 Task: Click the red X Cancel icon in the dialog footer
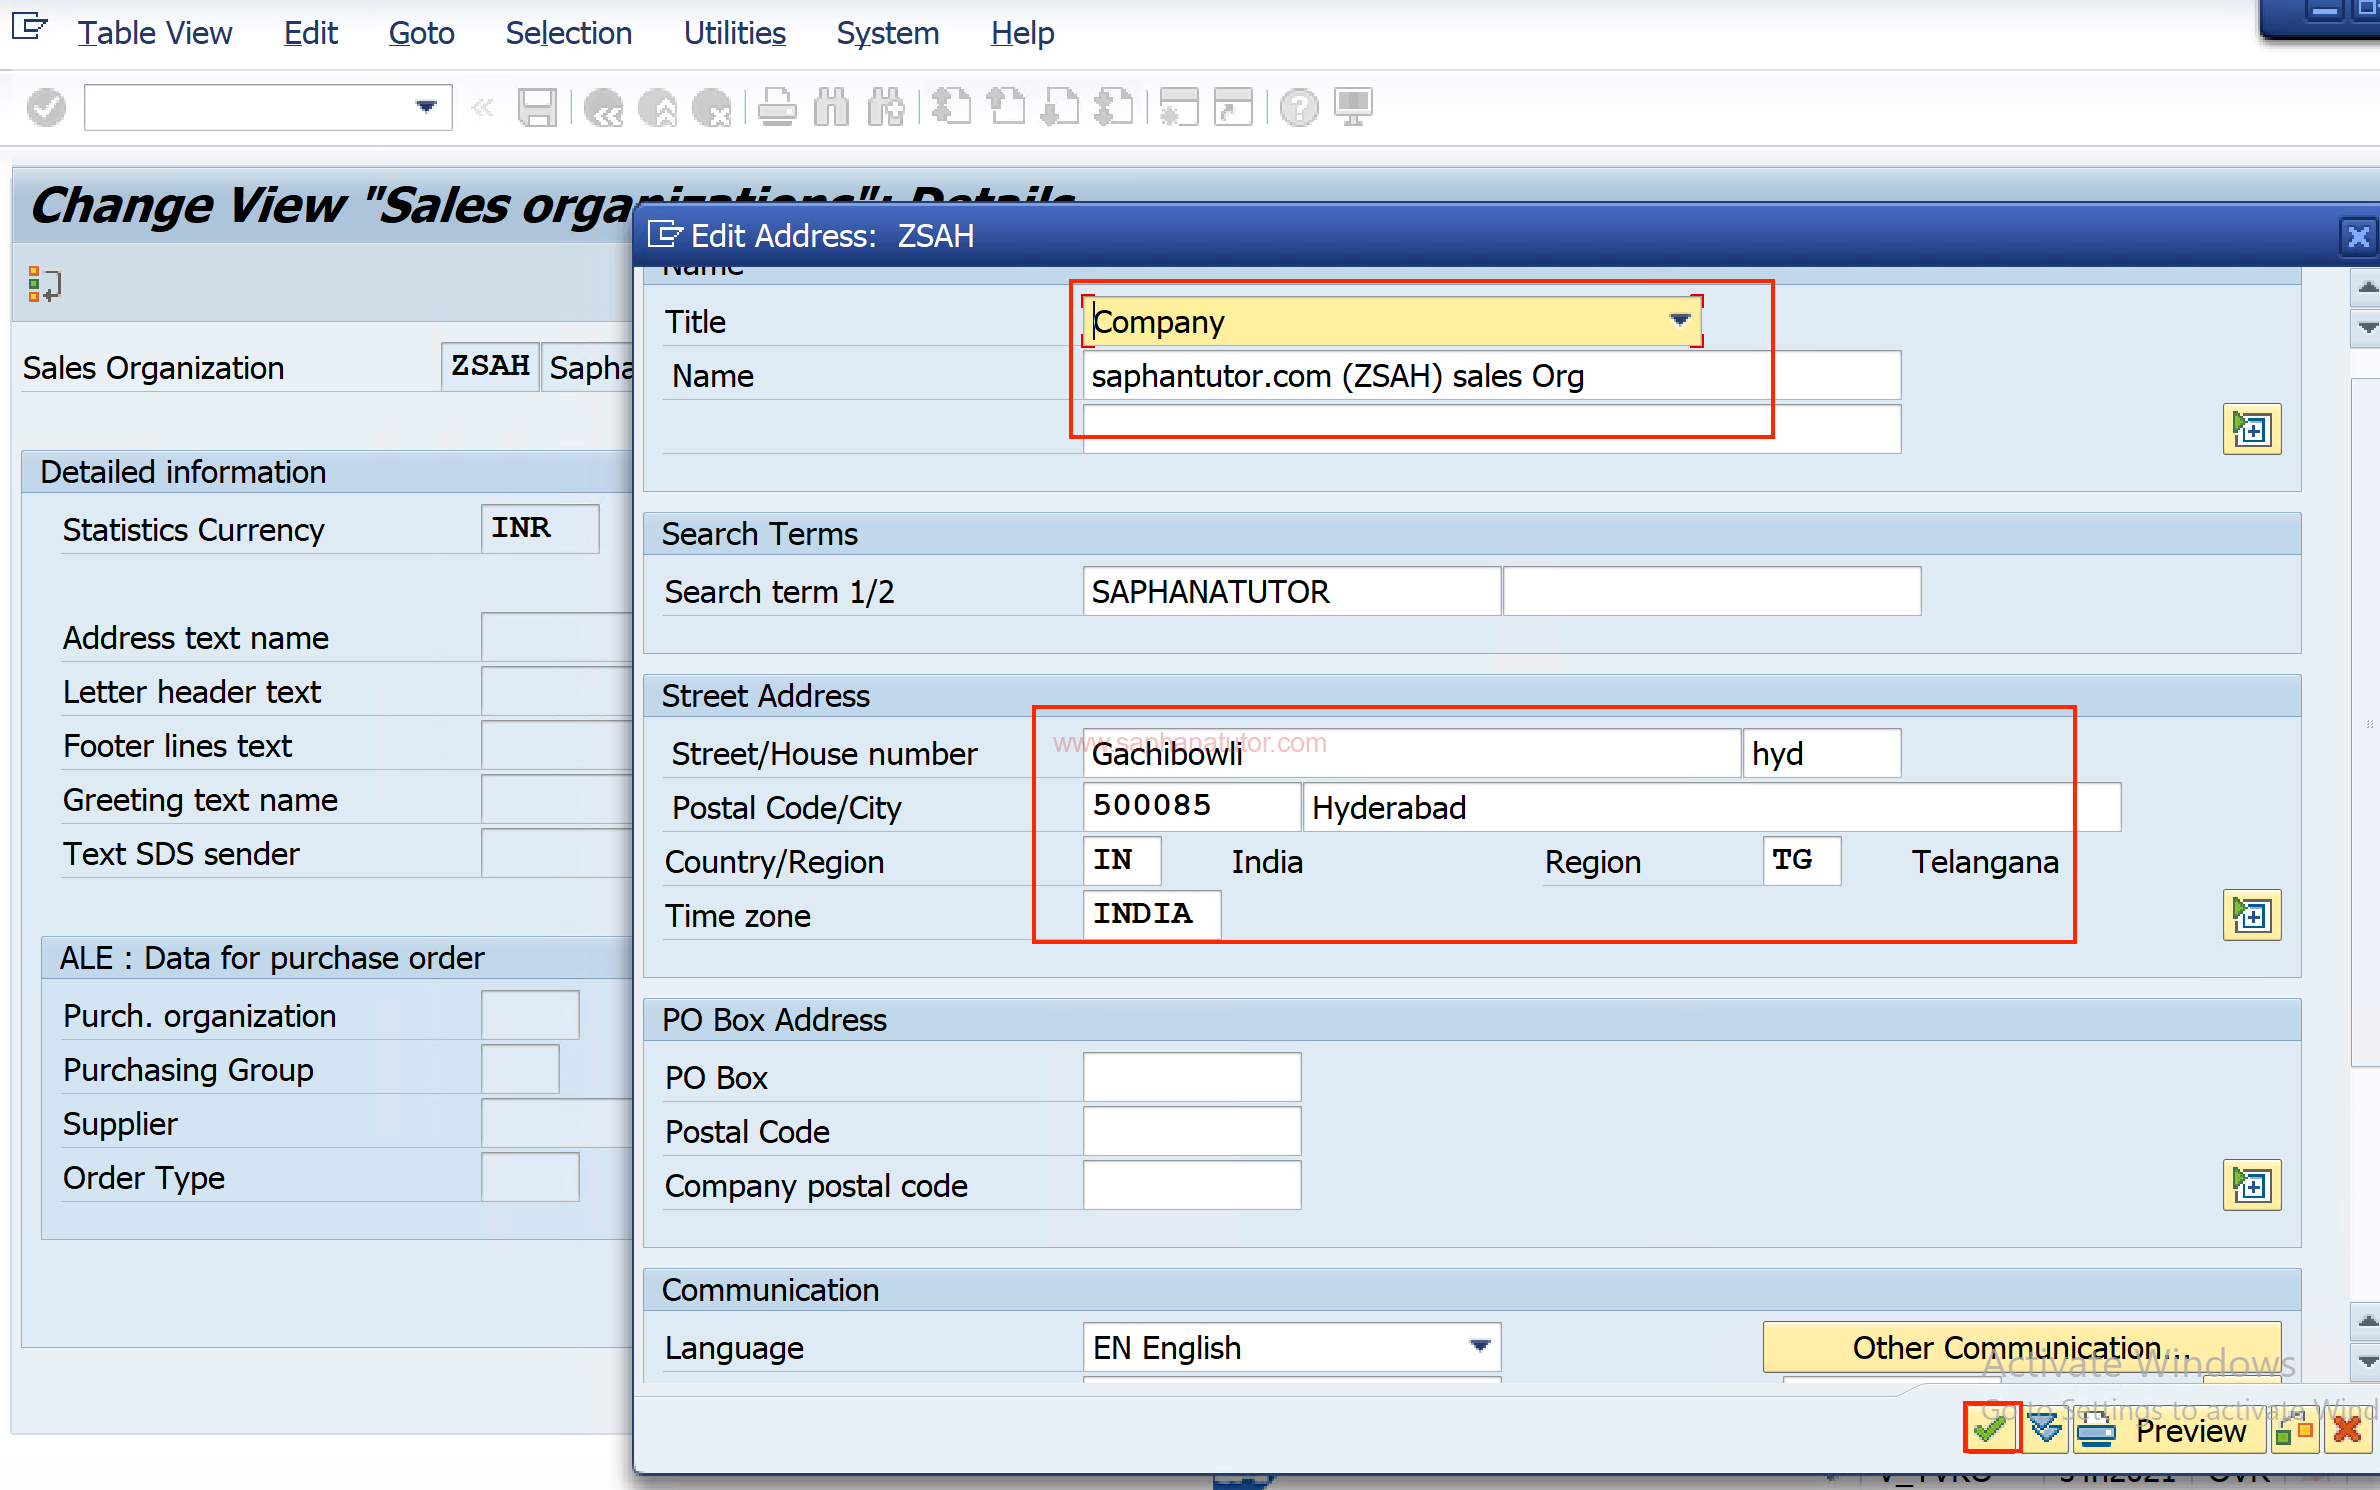2346,1431
